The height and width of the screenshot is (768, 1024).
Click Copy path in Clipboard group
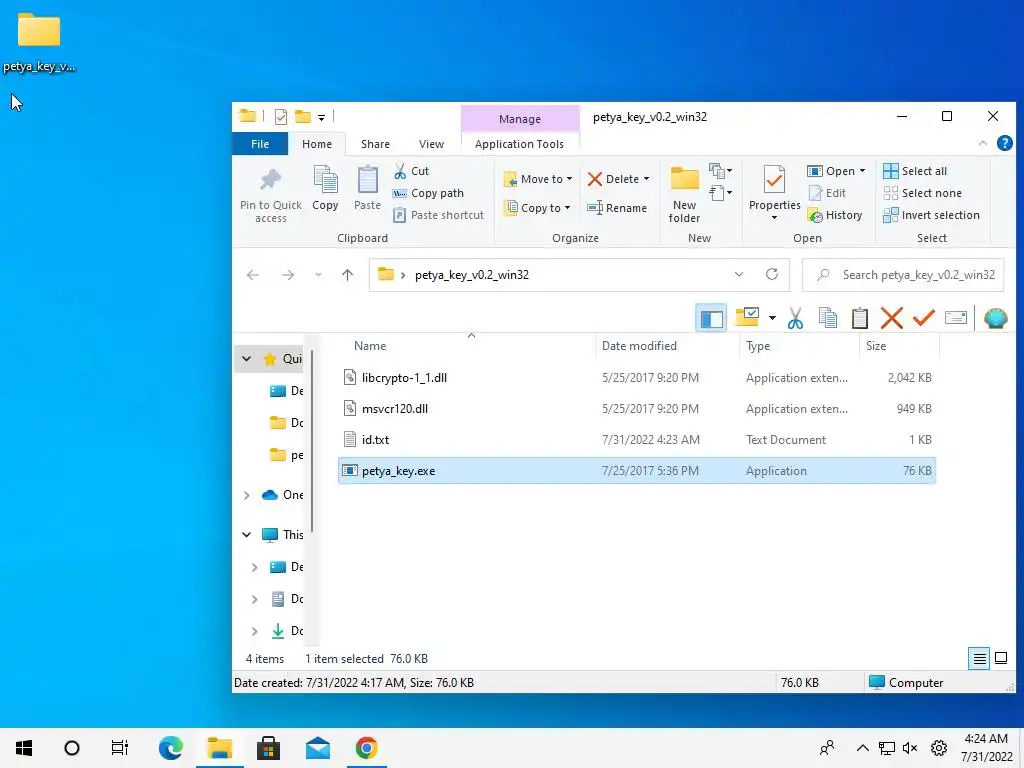(428, 193)
